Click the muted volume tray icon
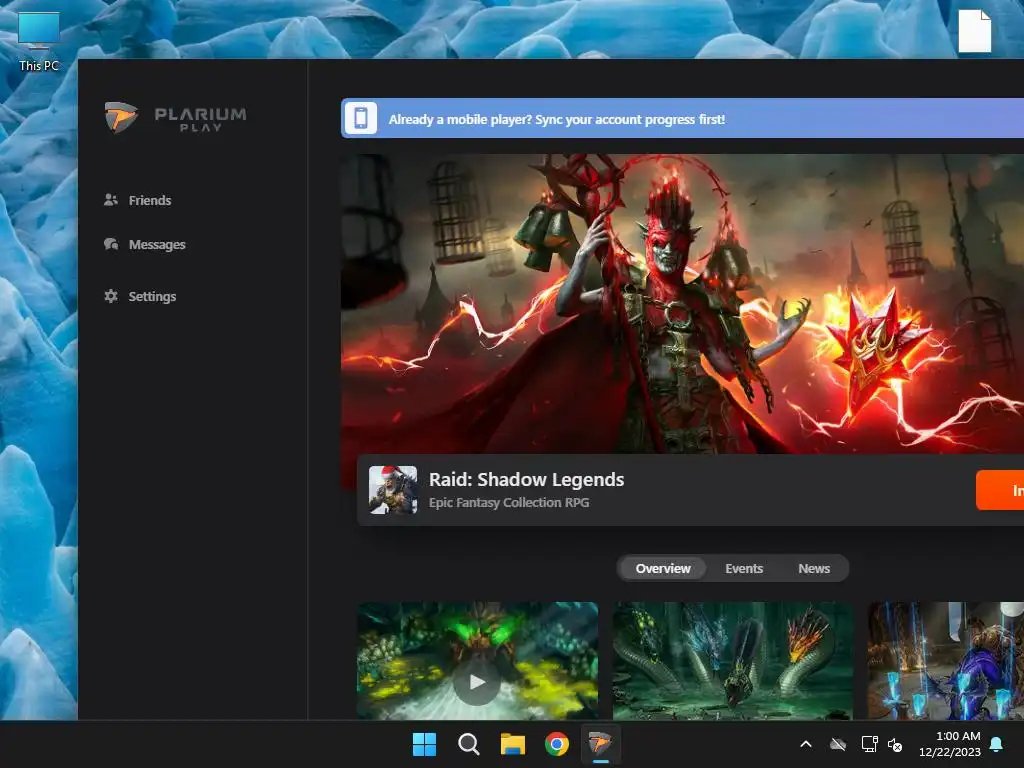Screen dimensions: 1024x768 [895, 744]
